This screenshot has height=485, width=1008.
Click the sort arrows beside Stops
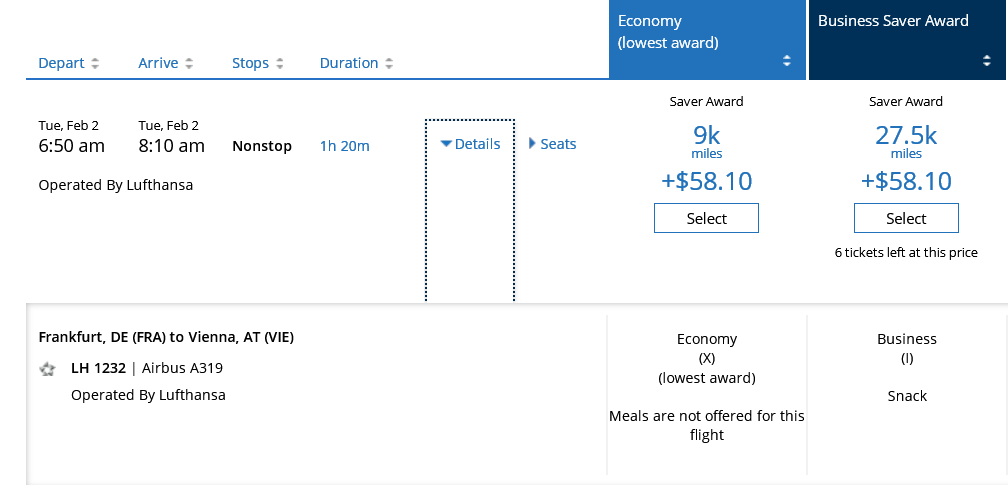tap(279, 64)
